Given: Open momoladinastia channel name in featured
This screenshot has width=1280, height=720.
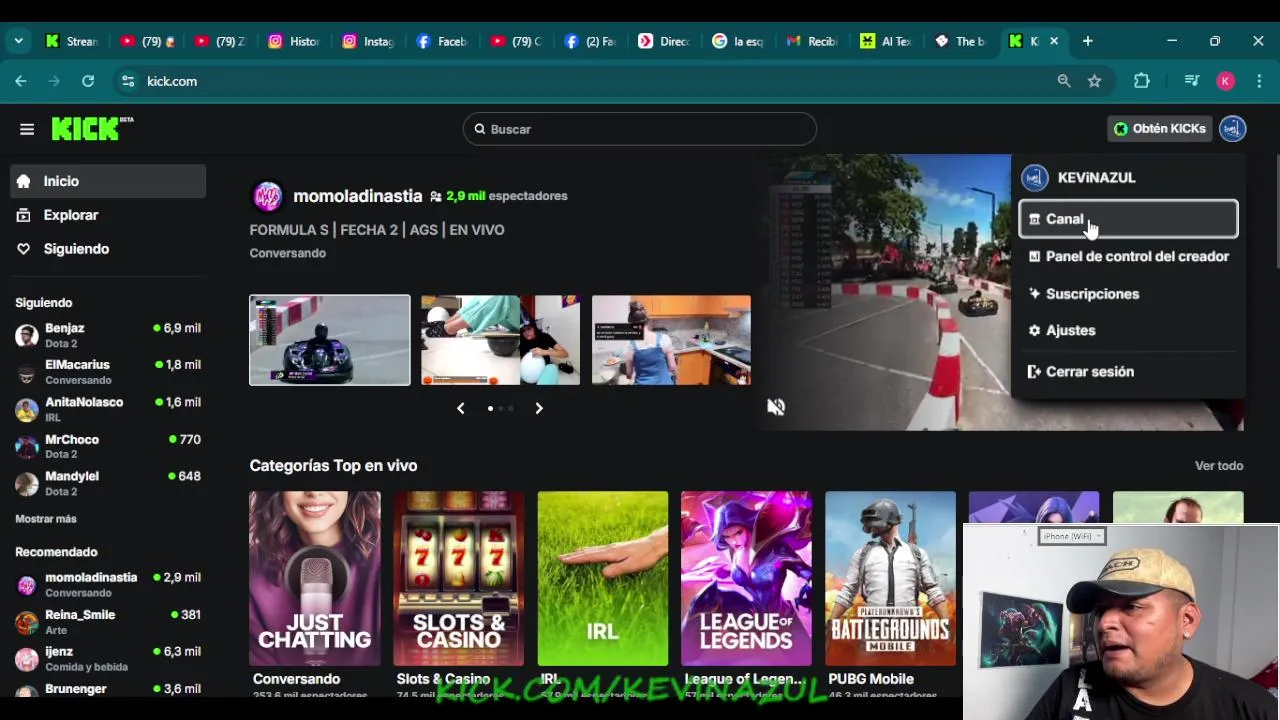Looking at the screenshot, I should coord(357,196).
